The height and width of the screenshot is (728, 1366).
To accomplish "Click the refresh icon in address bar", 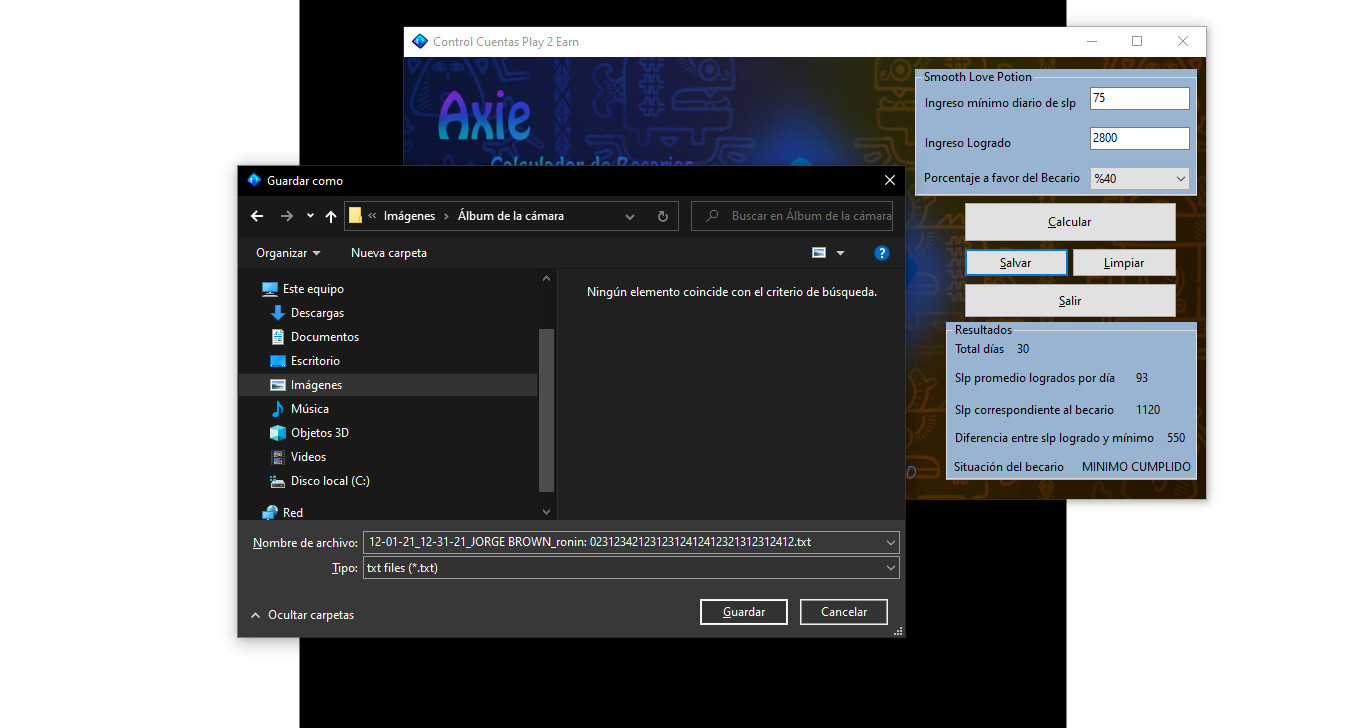I will click(x=662, y=216).
